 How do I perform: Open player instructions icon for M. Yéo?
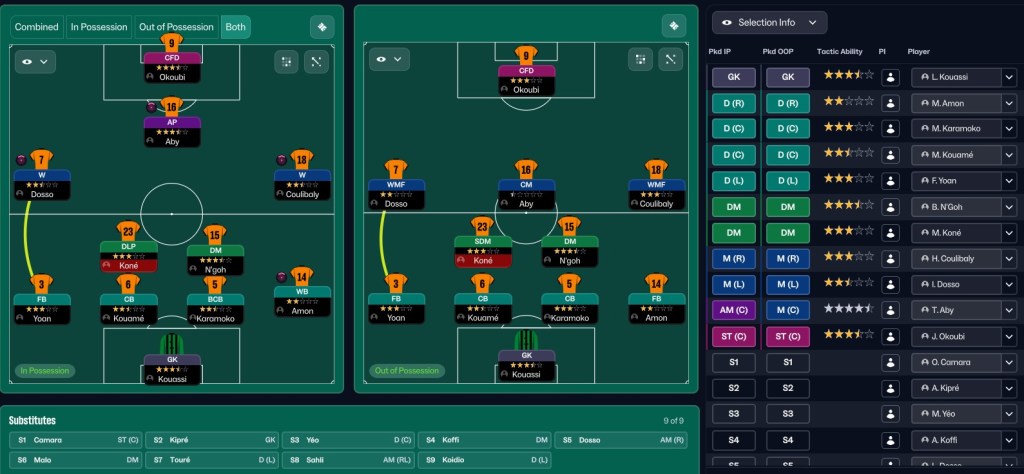click(890, 414)
